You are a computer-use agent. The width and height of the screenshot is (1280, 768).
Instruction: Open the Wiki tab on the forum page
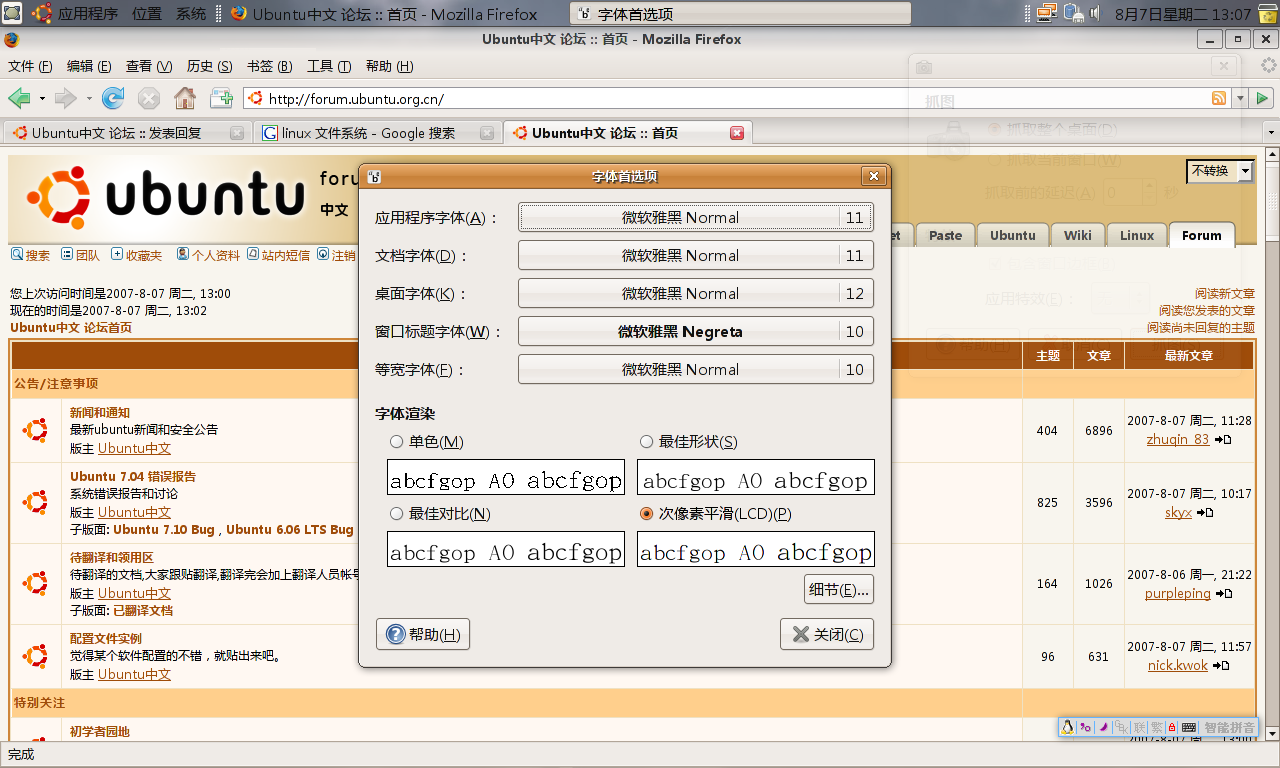pos(1078,235)
